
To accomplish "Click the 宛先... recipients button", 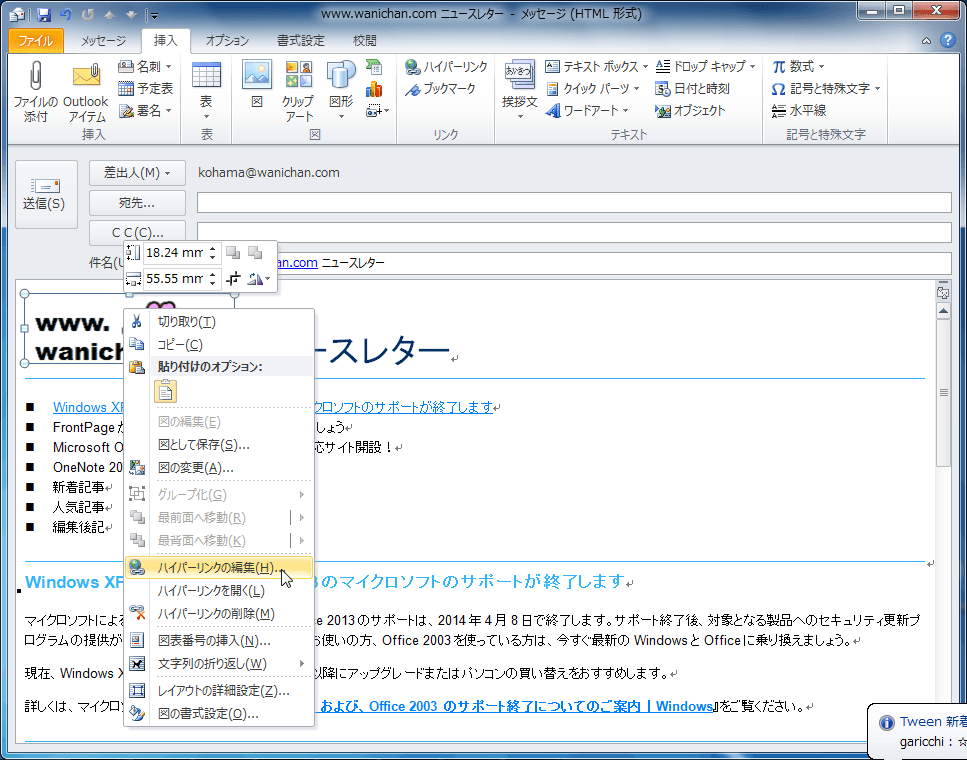I will click(x=137, y=202).
